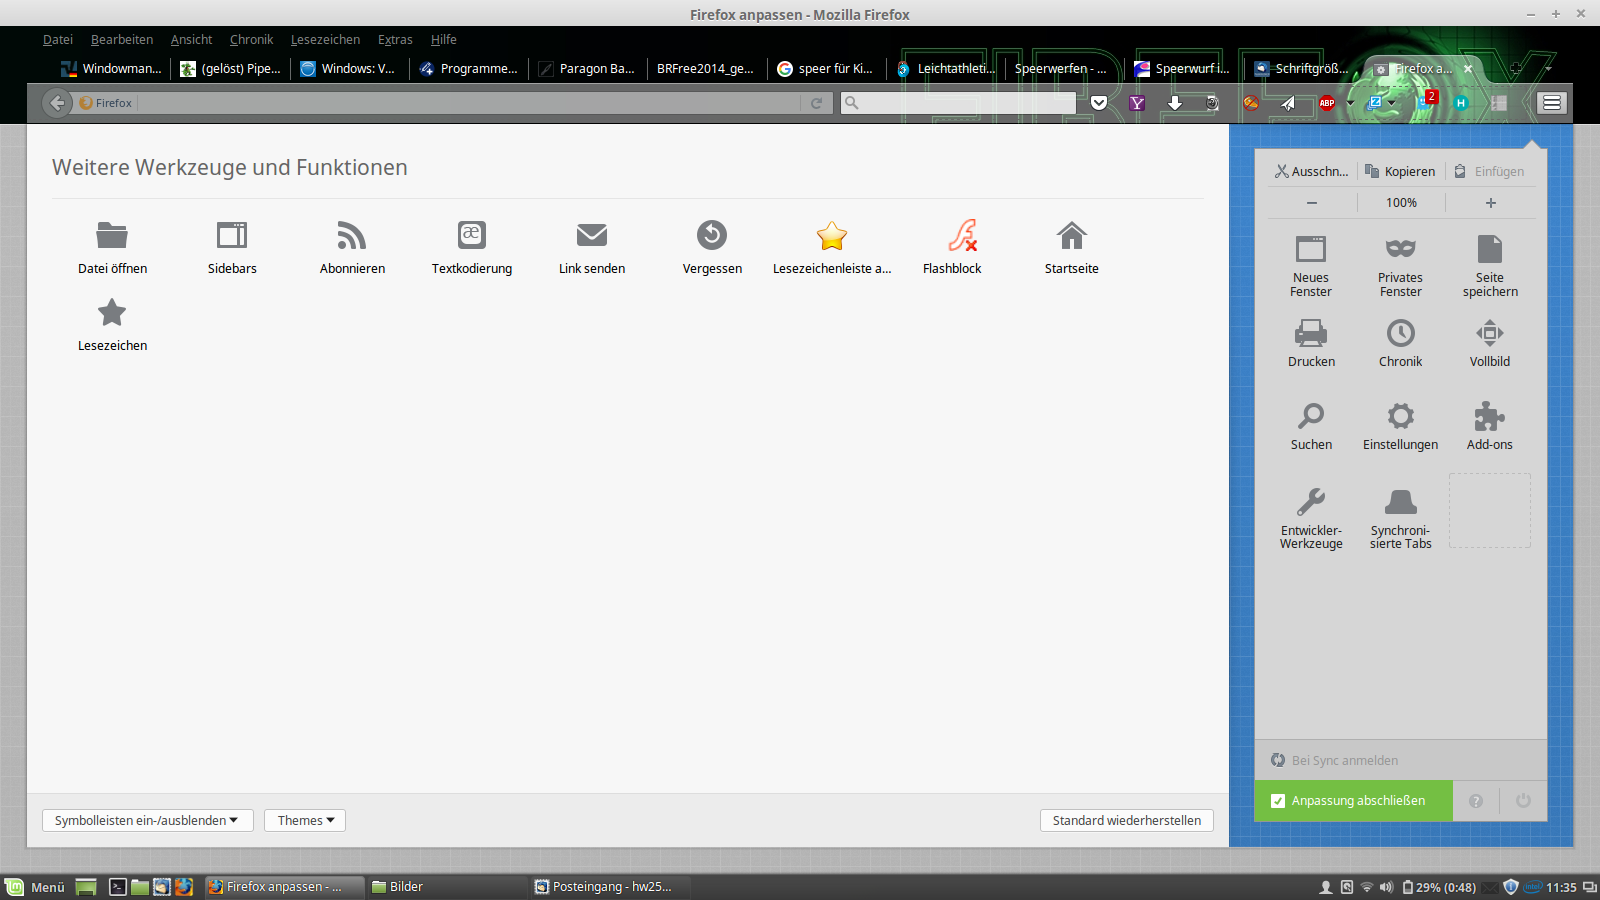Pick the Abonnieren RSS feed icon
The width and height of the screenshot is (1600, 900).
pyautogui.click(x=352, y=235)
